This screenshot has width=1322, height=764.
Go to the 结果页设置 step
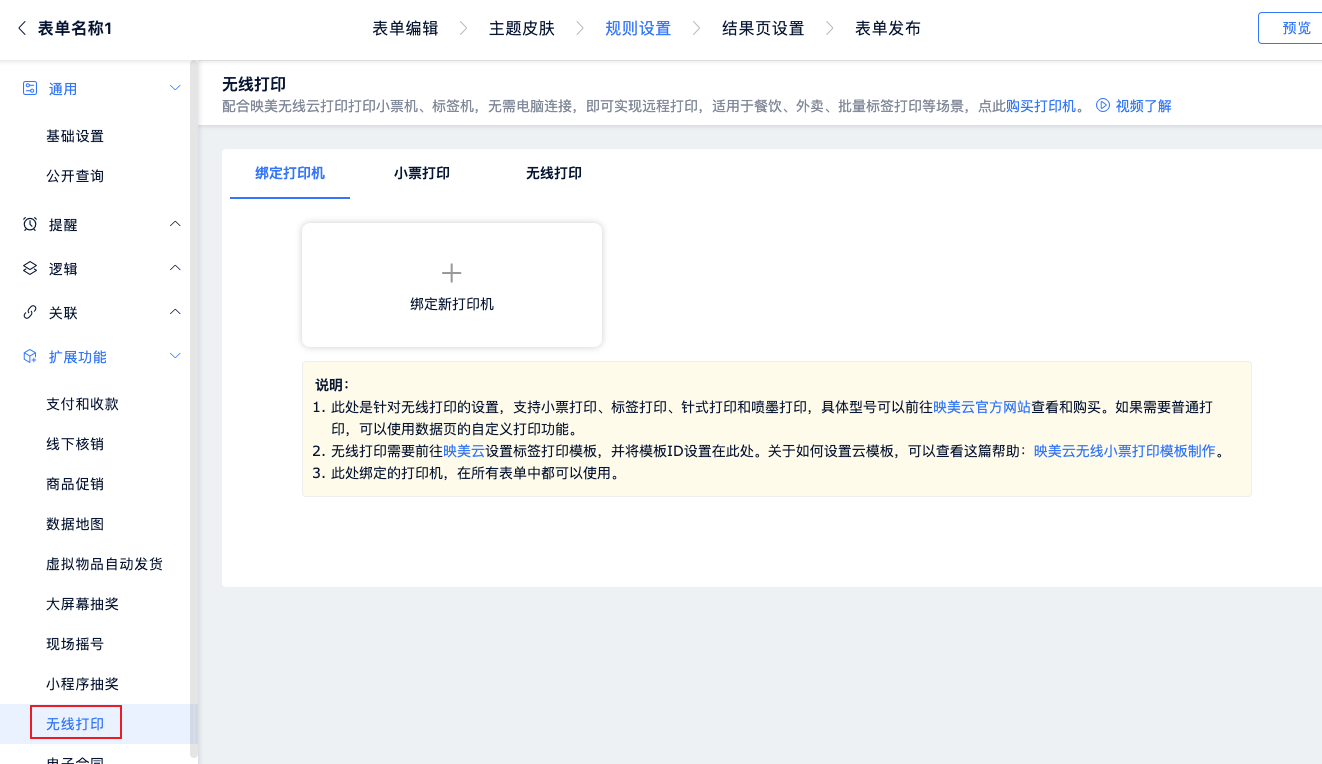[x=762, y=28]
